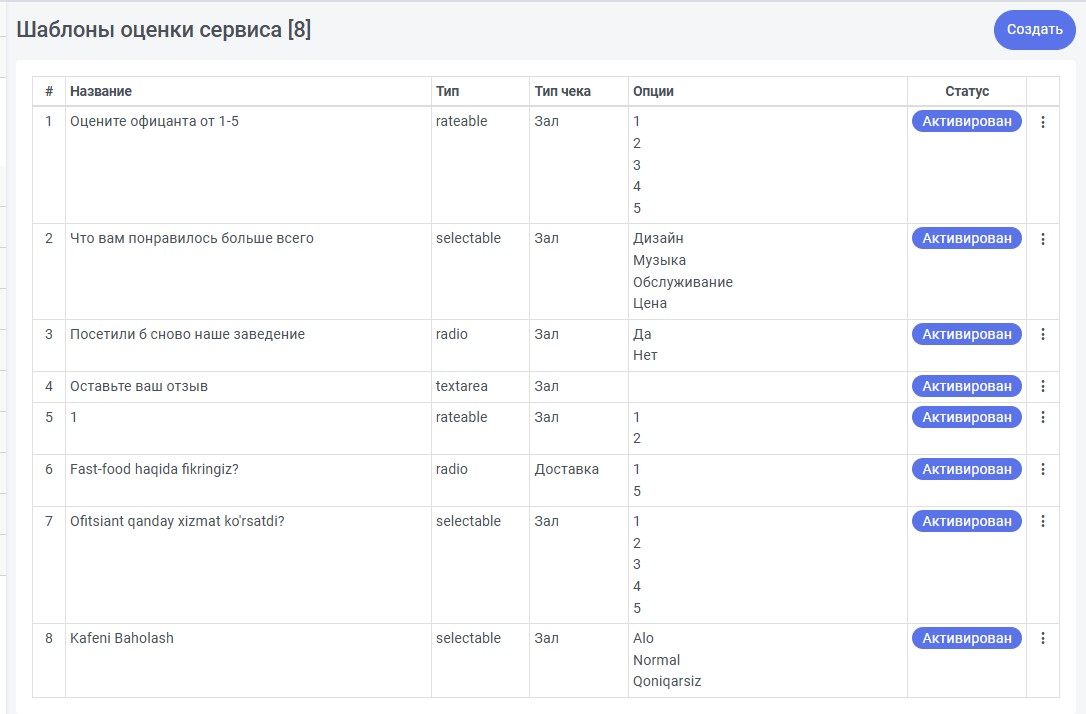Open the kebab menu for 'Что вам понравилось больше всего'
1086x714 pixels.
click(x=1042, y=239)
